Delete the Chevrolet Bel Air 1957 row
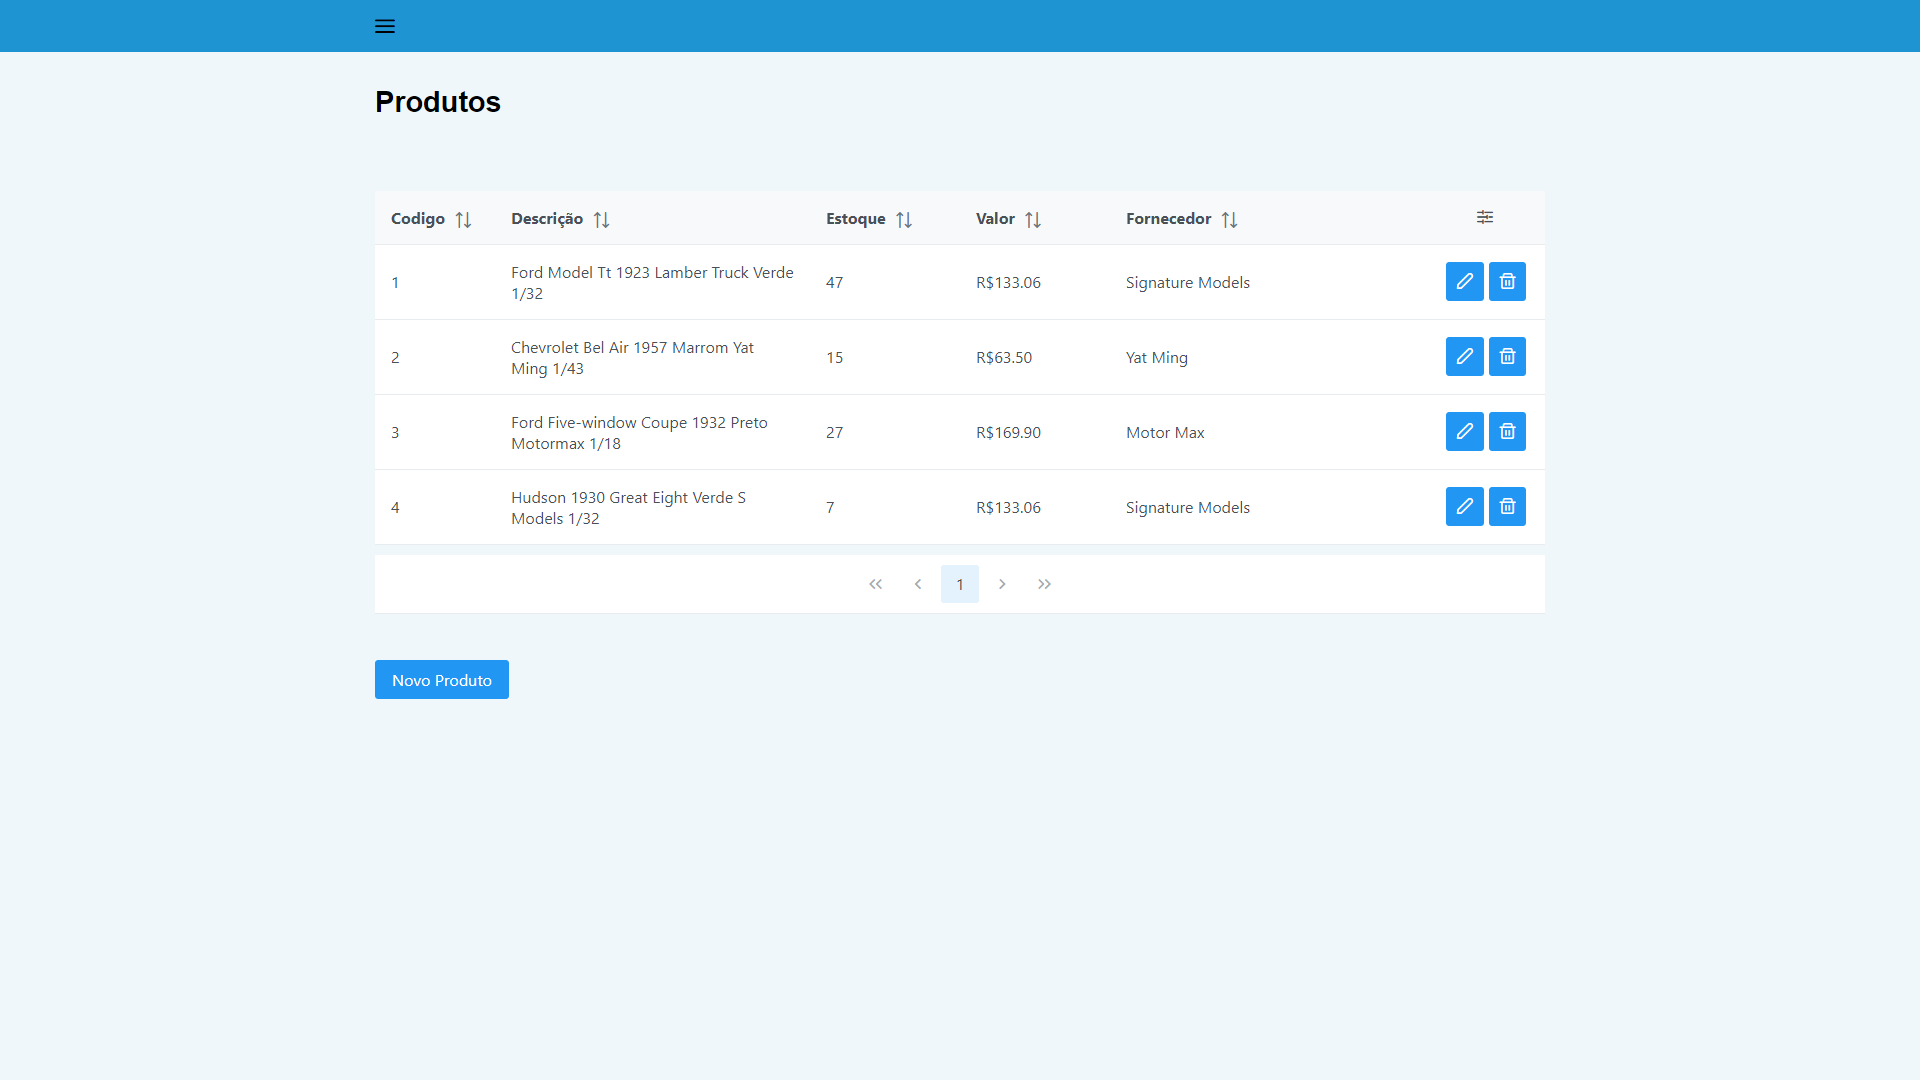Viewport: 1920px width, 1080px height. 1507,357
